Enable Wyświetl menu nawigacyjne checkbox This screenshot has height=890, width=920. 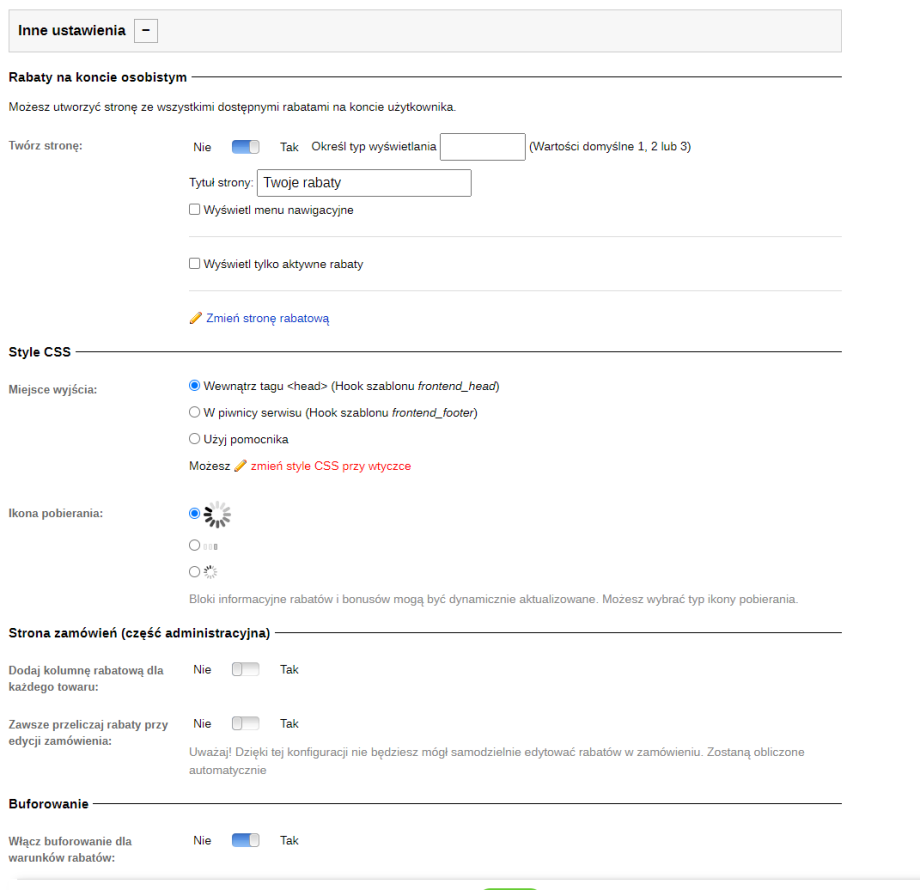point(195,210)
